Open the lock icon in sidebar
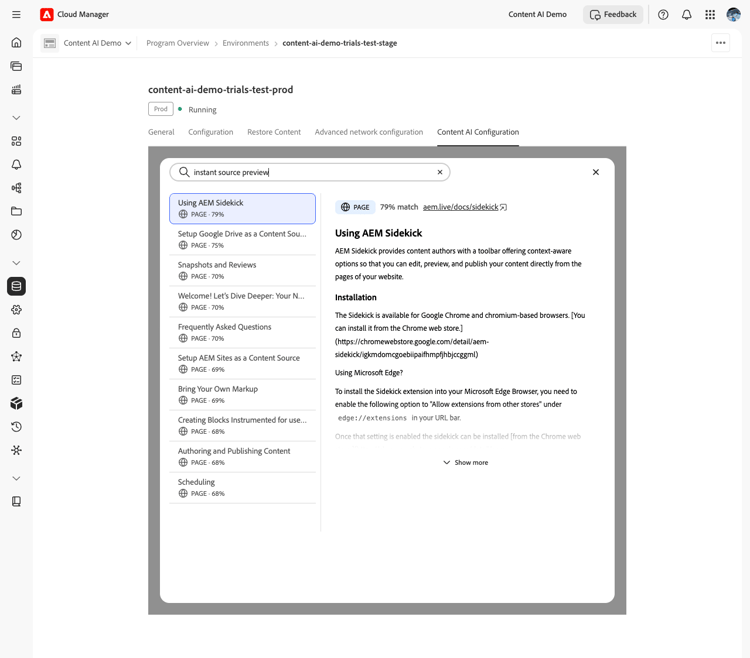Viewport: 750px width, 658px height. (x=16, y=333)
